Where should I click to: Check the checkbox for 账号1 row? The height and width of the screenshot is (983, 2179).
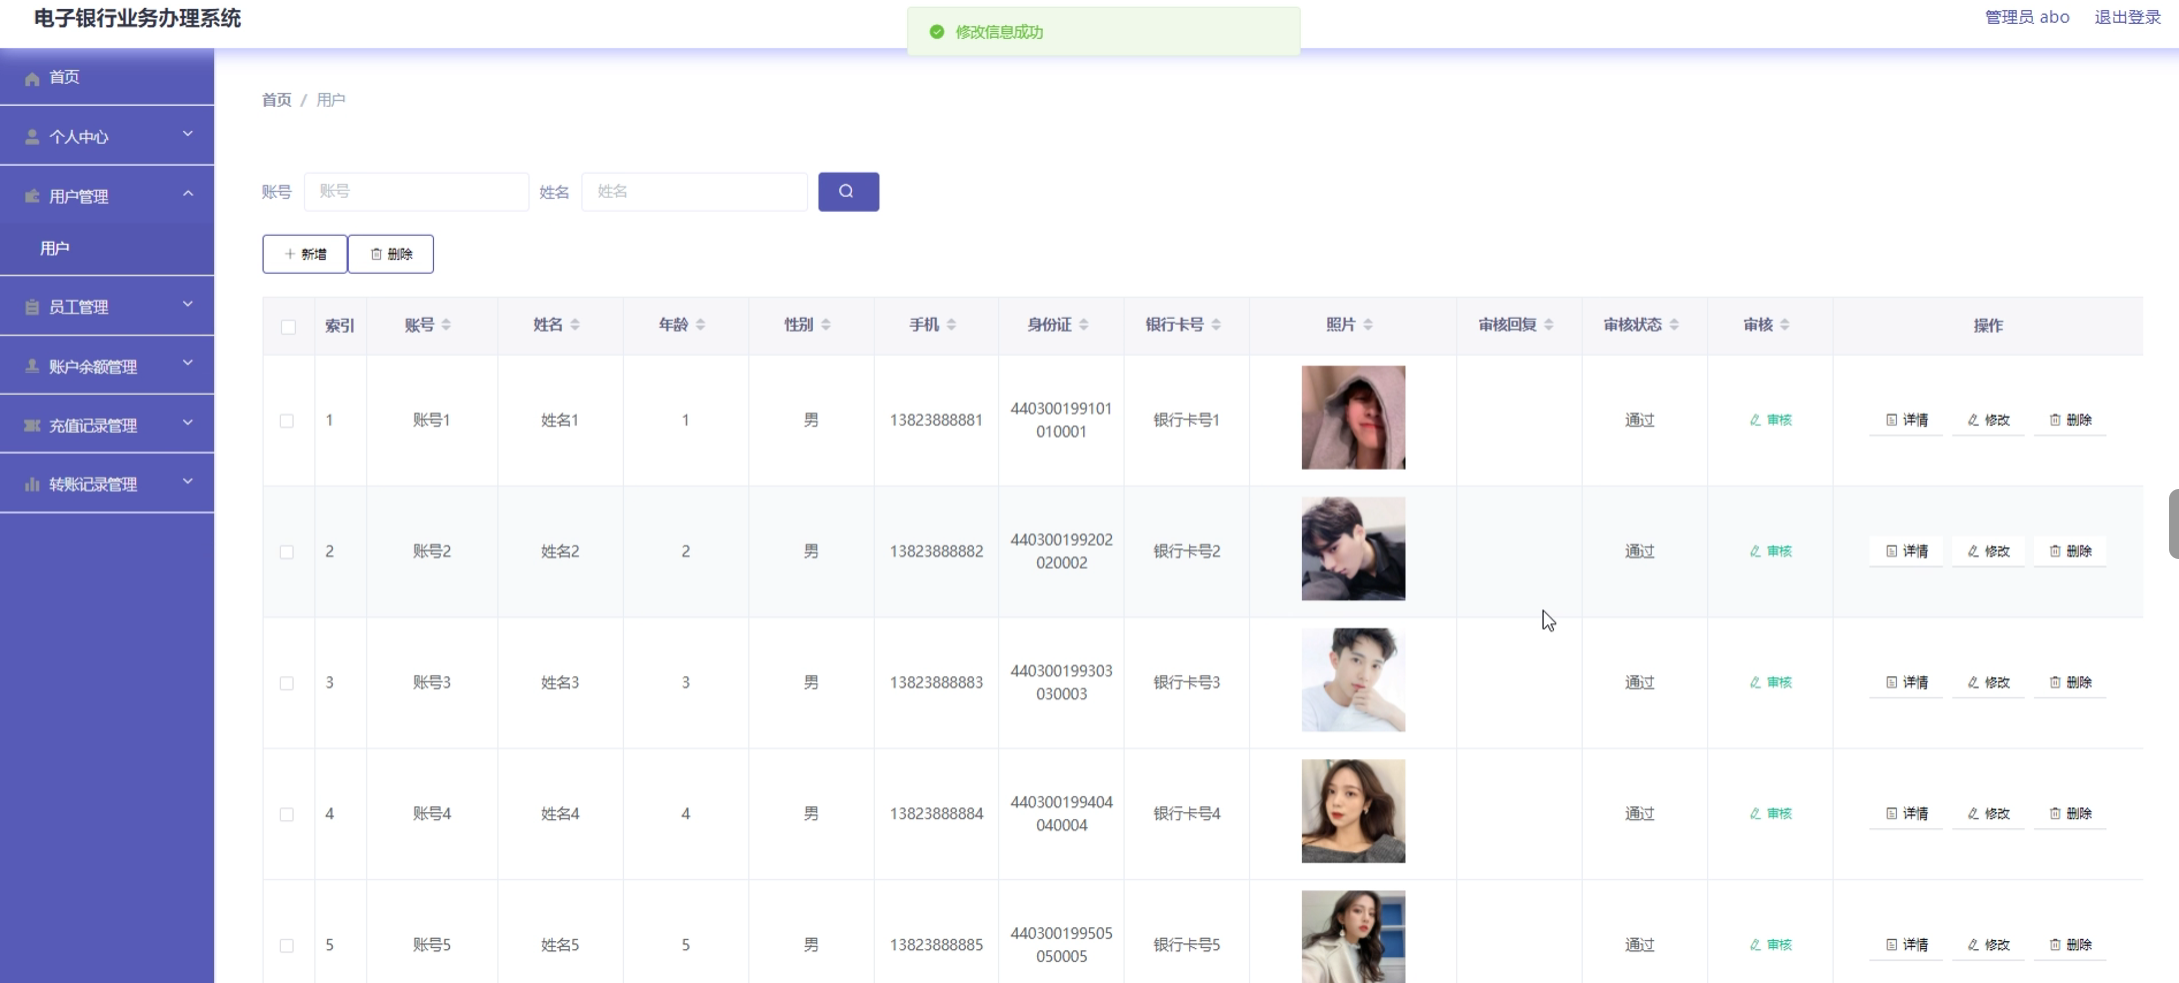(x=288, y=421)
